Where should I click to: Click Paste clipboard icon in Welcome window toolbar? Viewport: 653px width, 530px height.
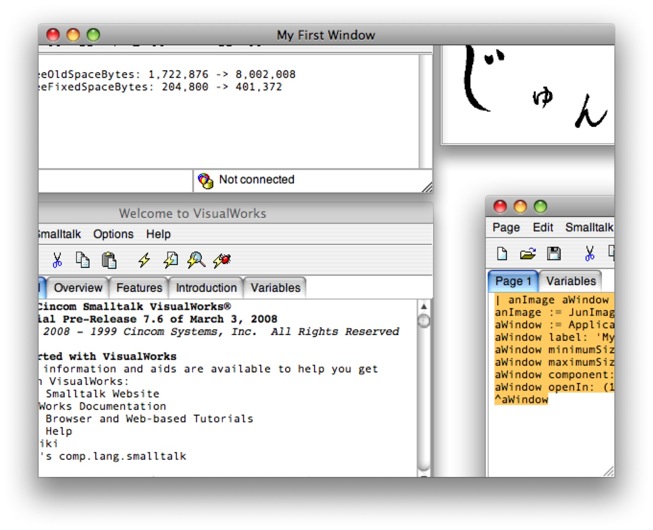tap(109, 260)
